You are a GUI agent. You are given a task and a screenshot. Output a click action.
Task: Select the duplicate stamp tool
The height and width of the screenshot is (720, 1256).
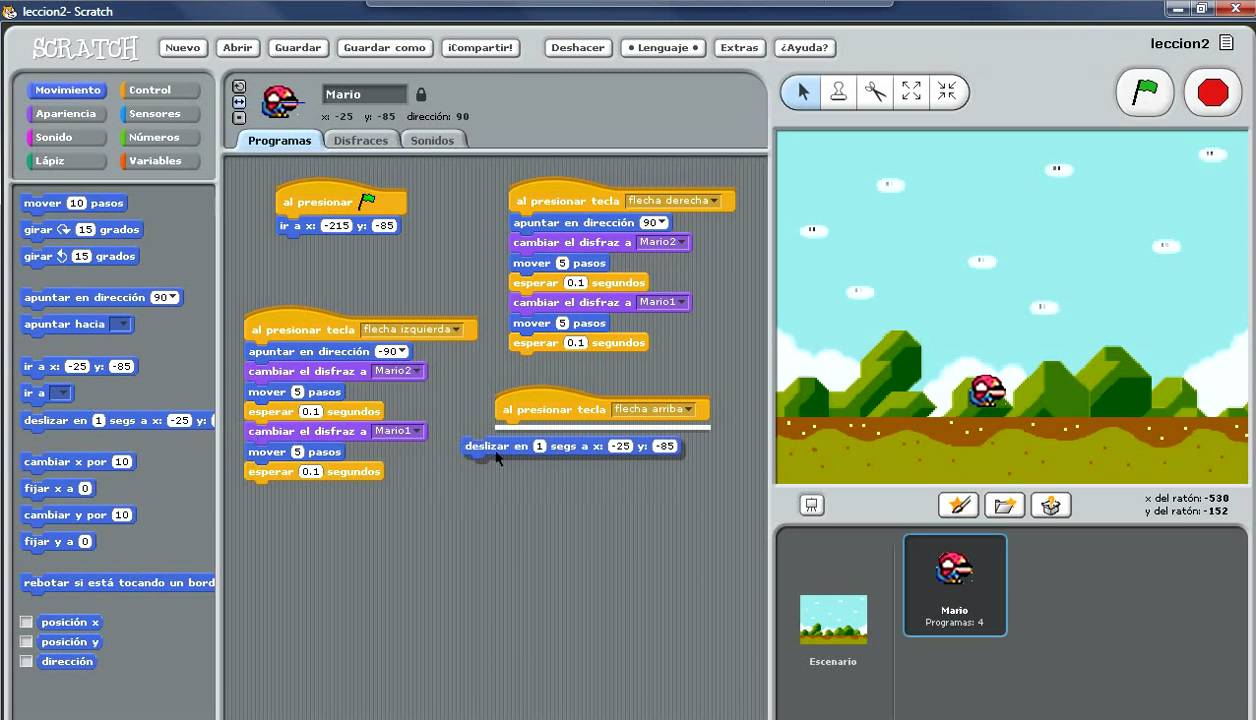[x=839, y=92]
